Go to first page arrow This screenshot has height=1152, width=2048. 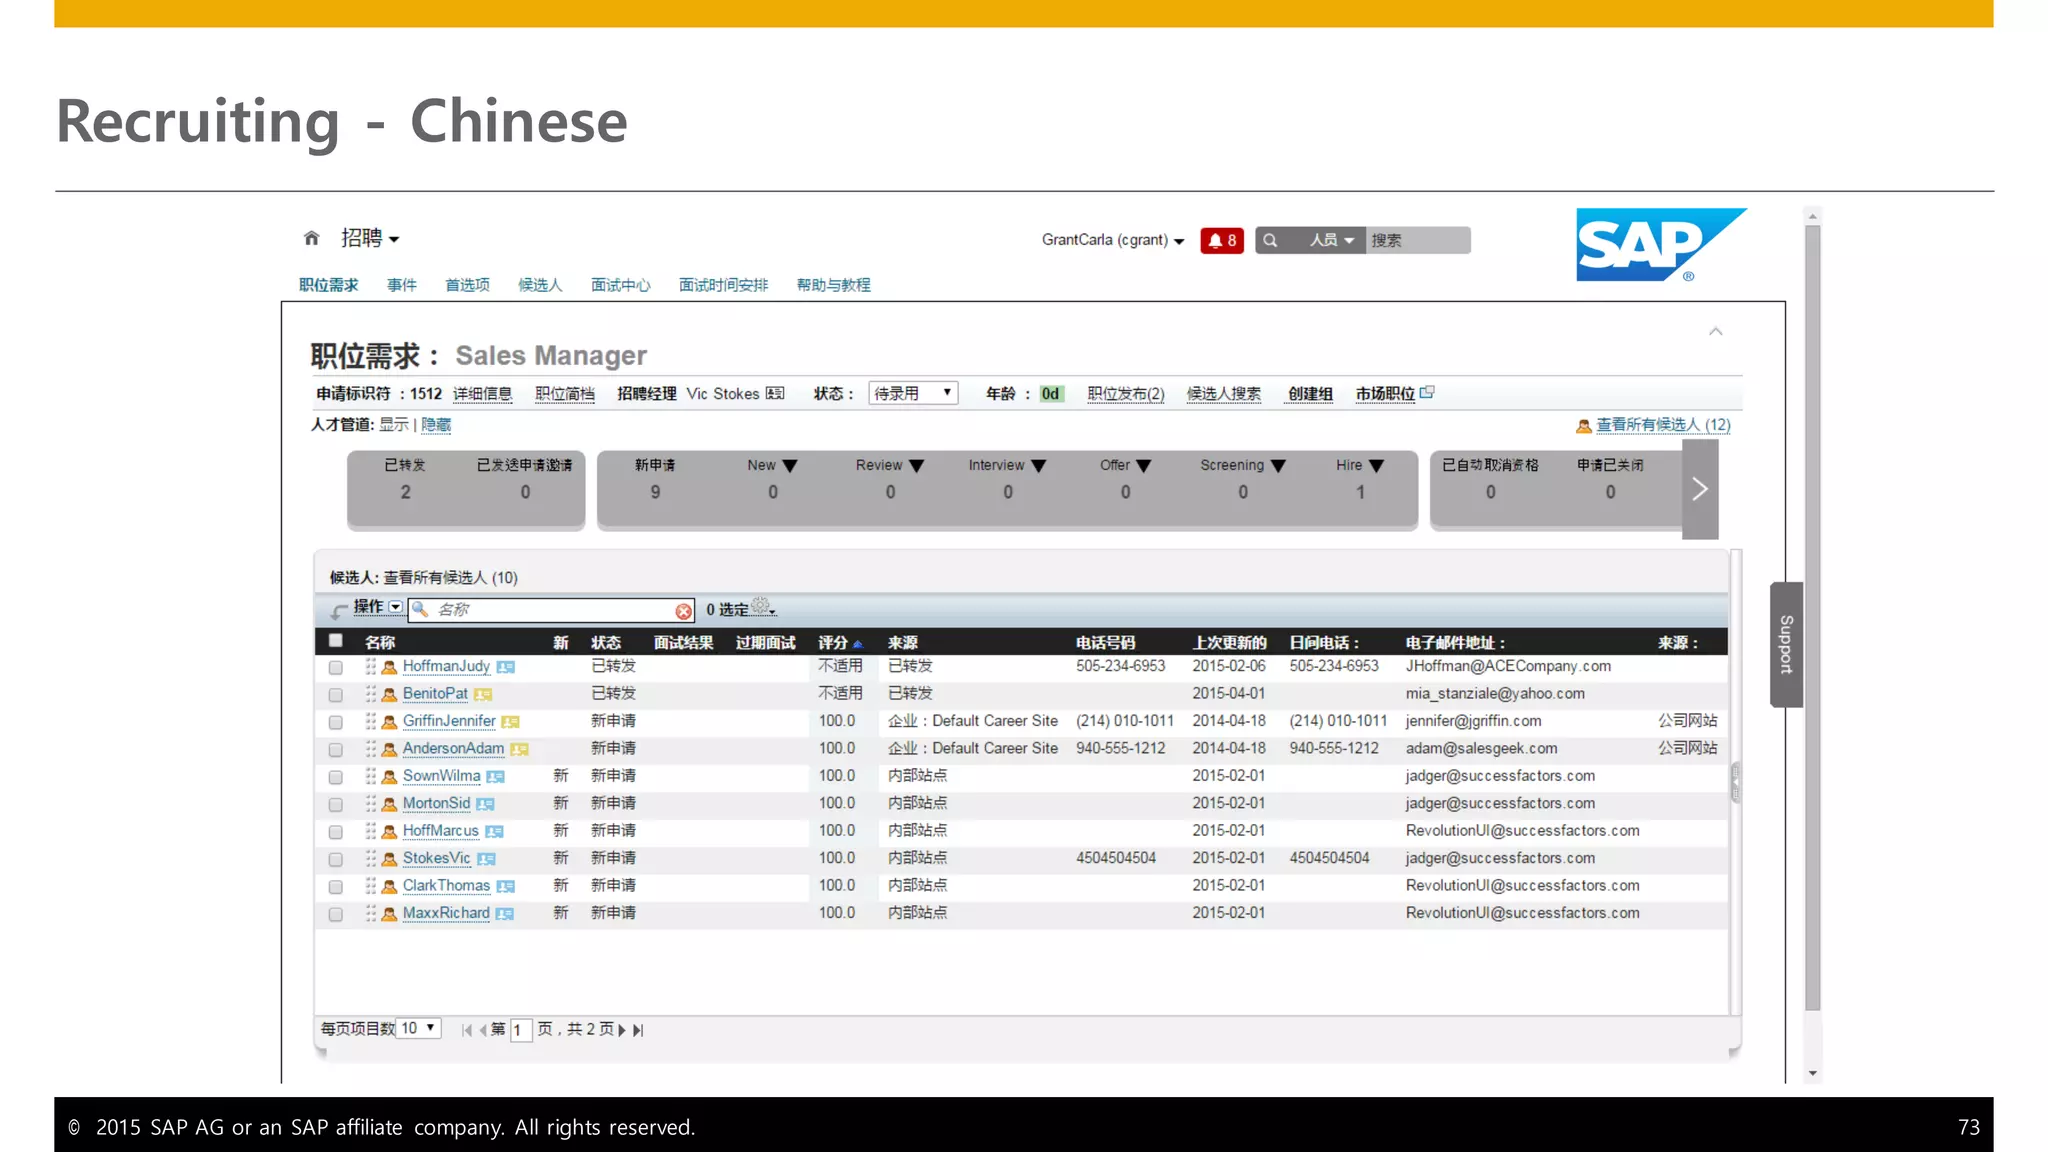coord(467,1030)
